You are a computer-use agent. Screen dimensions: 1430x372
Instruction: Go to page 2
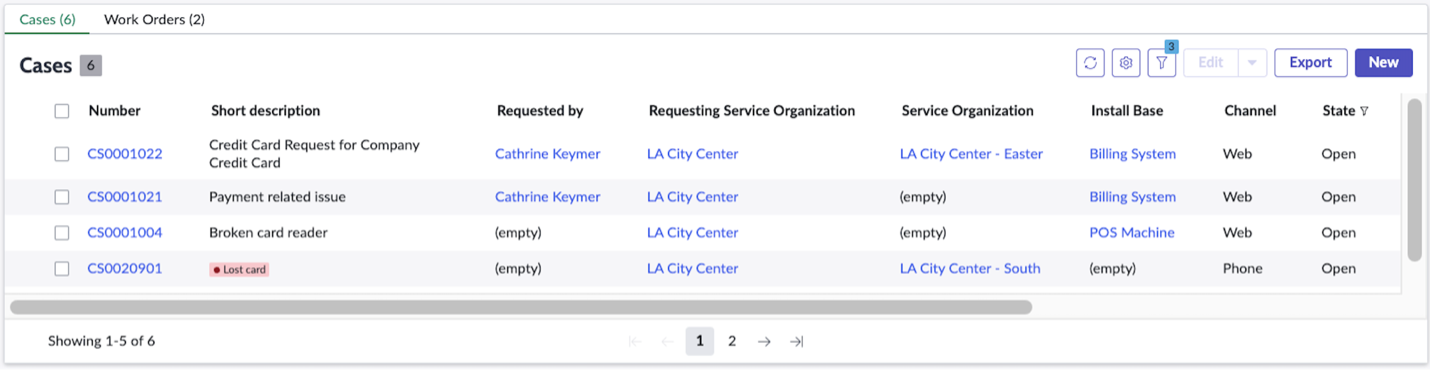pos(732,341)
